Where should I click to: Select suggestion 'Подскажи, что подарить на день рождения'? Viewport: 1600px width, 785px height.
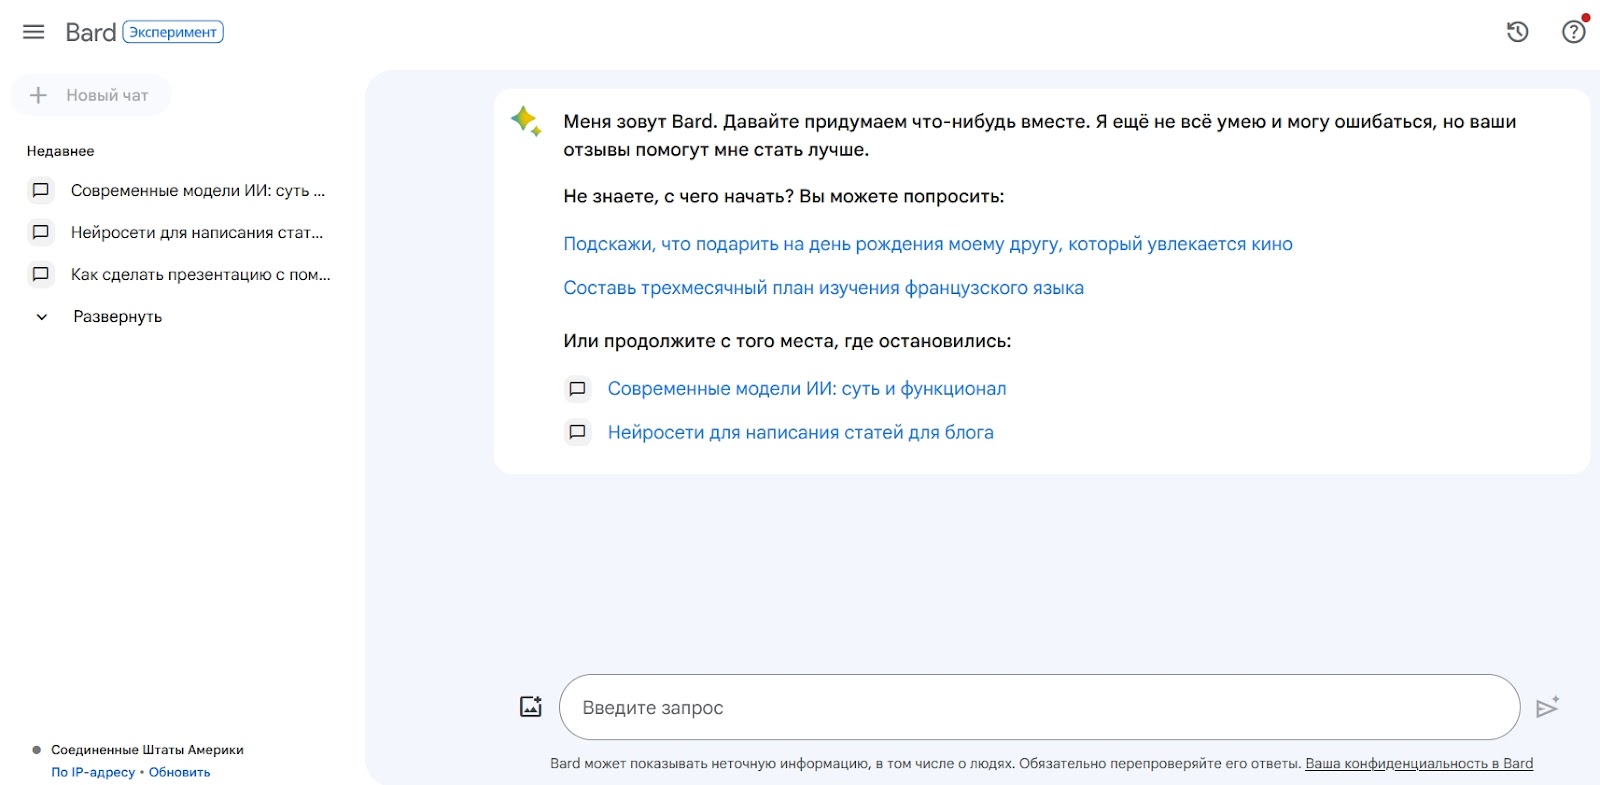point(928,244)
